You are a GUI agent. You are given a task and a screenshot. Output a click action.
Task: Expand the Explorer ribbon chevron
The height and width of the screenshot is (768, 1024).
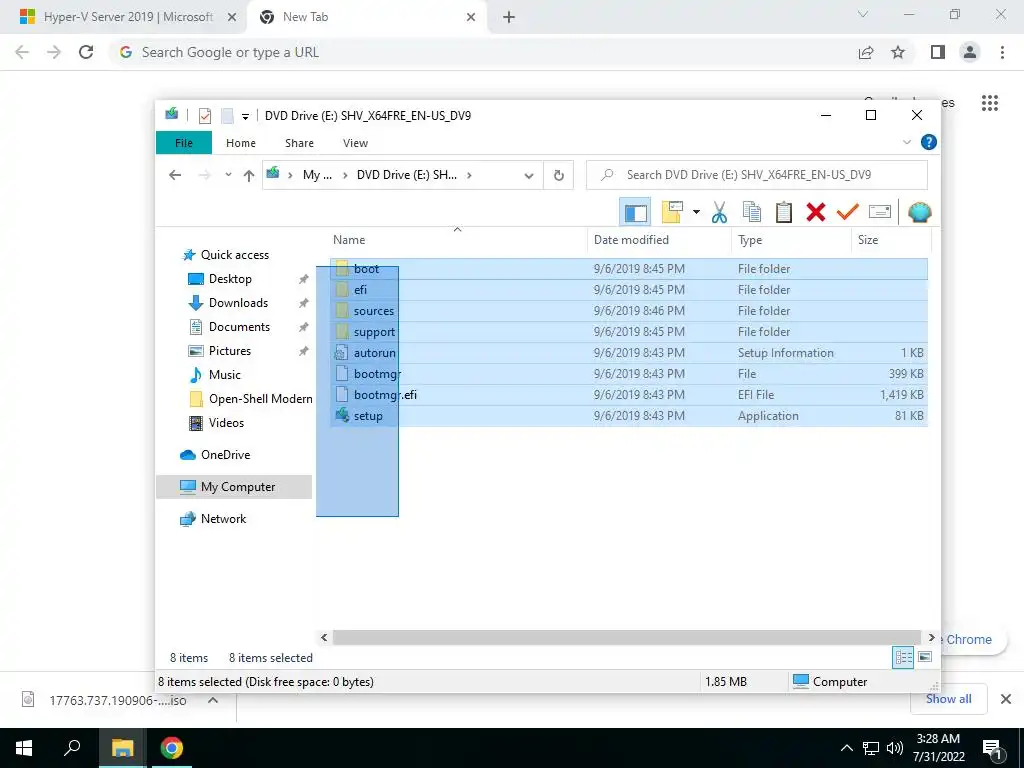[906, 142]
